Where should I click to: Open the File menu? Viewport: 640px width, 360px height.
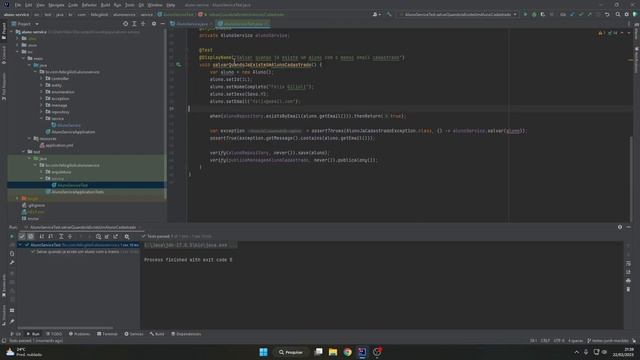click(x=18, y=5)
